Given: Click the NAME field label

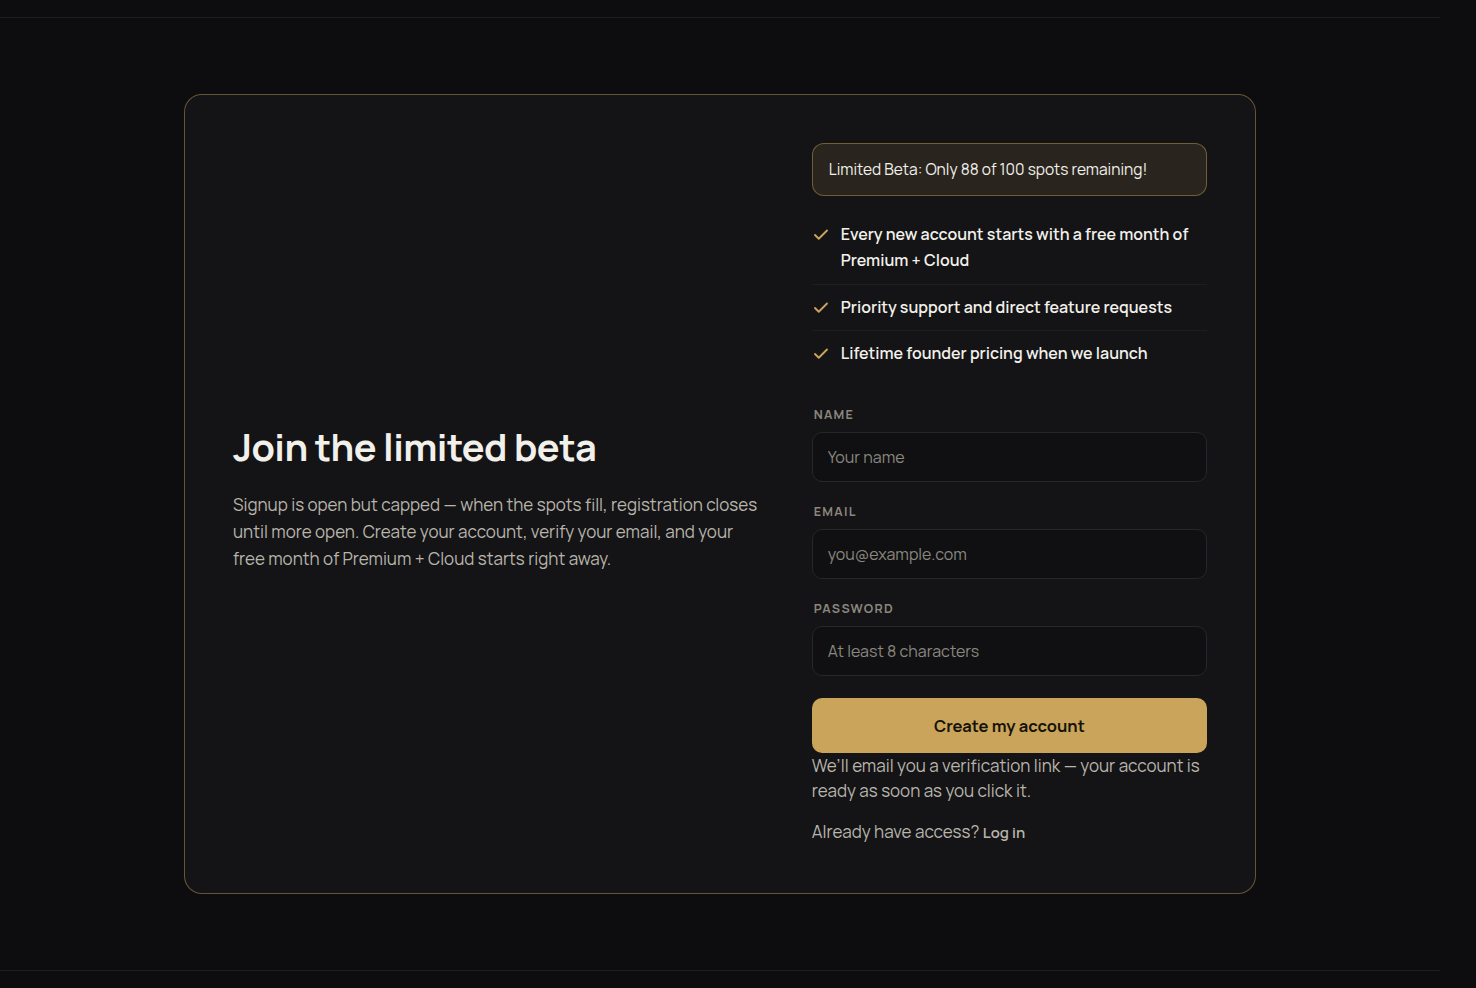Looking at the screenshot, I should pos(833,415).
